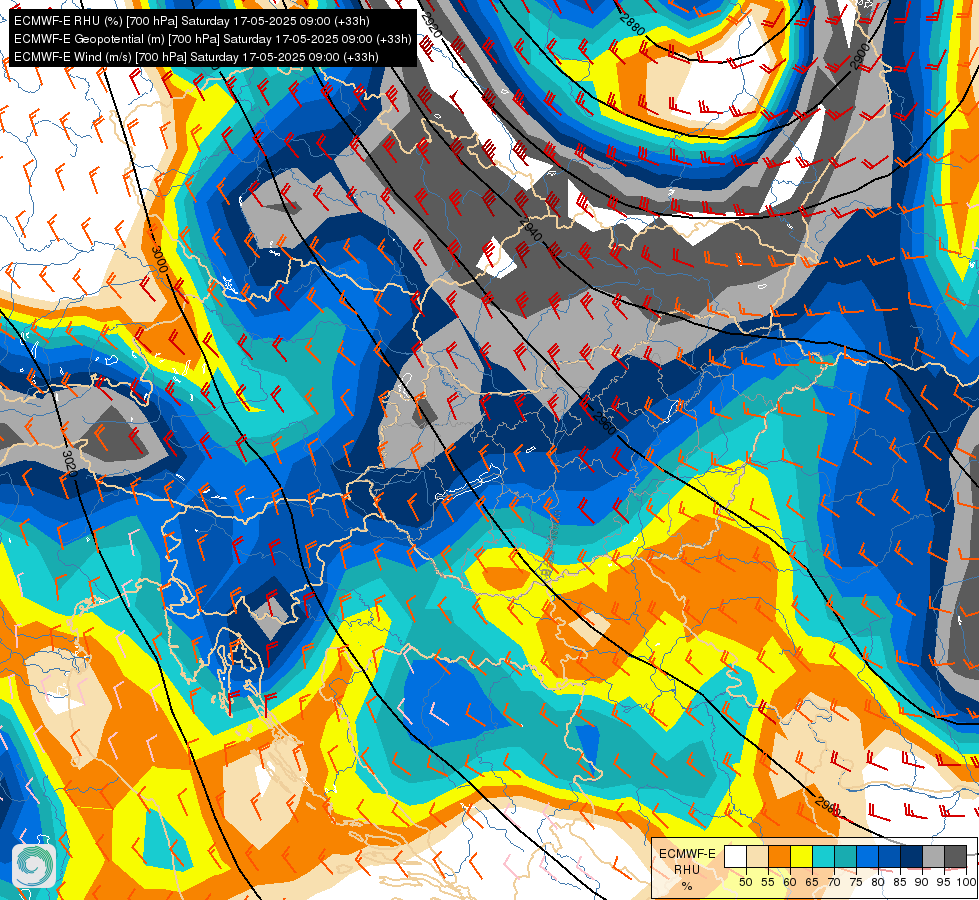Select the beige 50–55% legend swatch

coord(757,857)
